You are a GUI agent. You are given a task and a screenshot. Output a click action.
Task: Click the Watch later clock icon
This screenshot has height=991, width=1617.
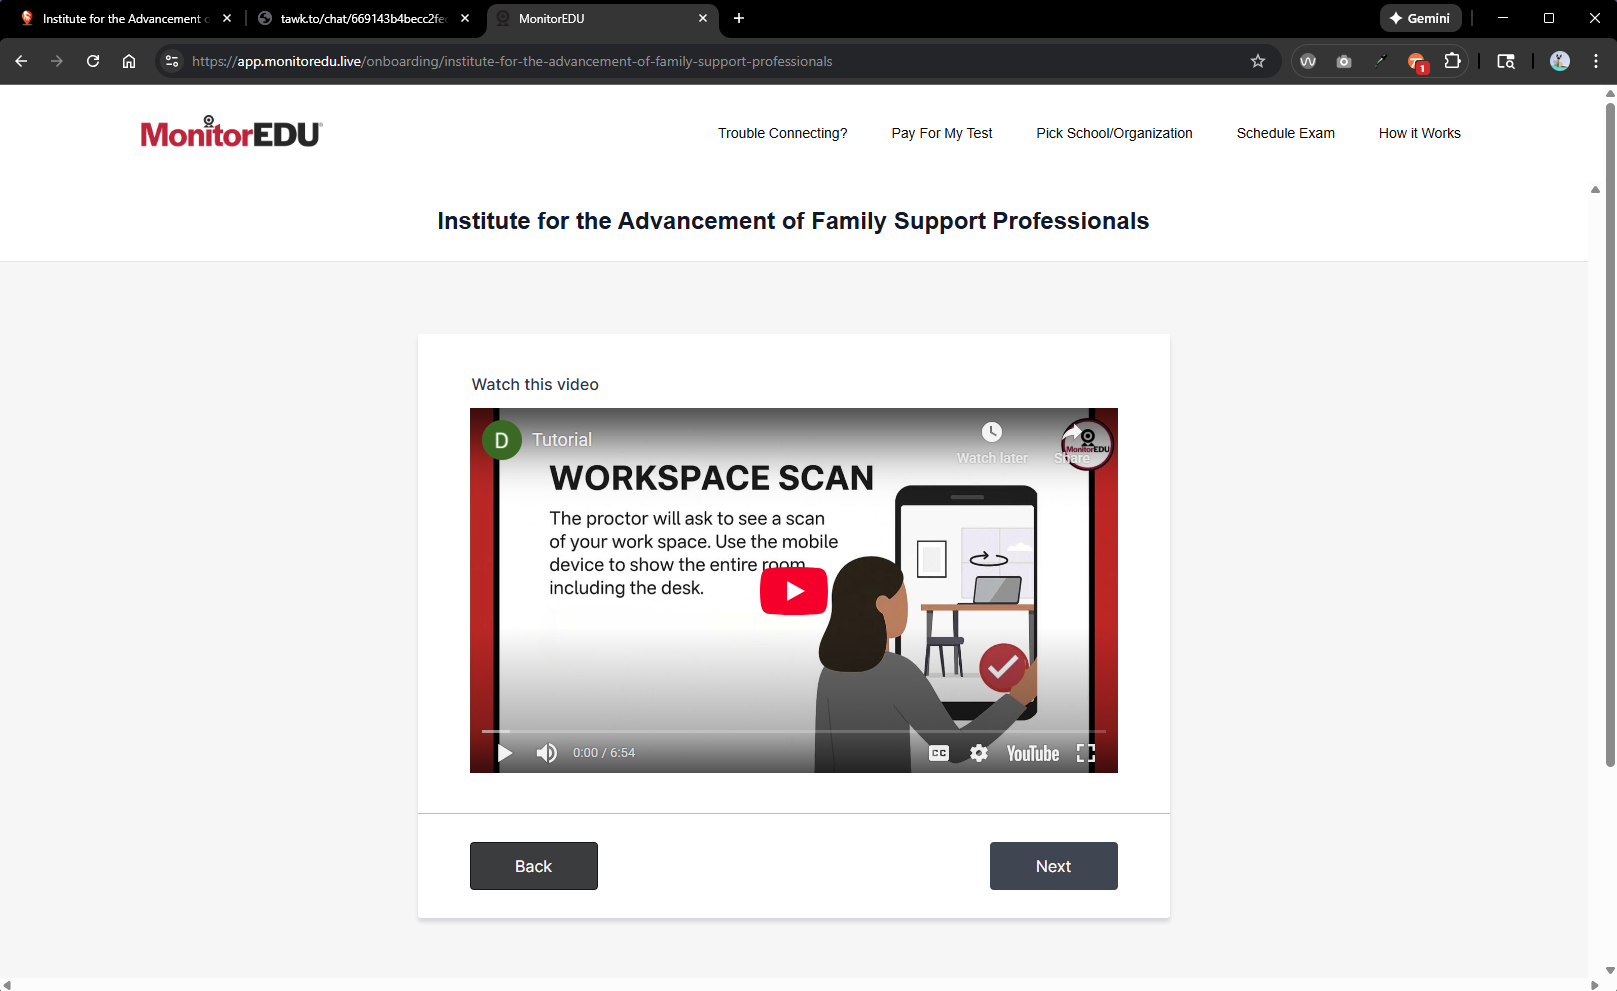[992, 432]
